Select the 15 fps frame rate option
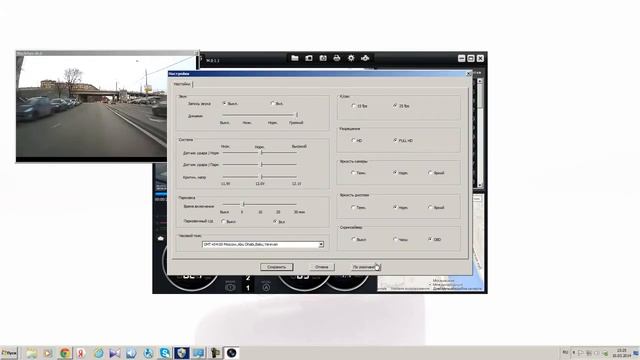 (x=353, y=106)
